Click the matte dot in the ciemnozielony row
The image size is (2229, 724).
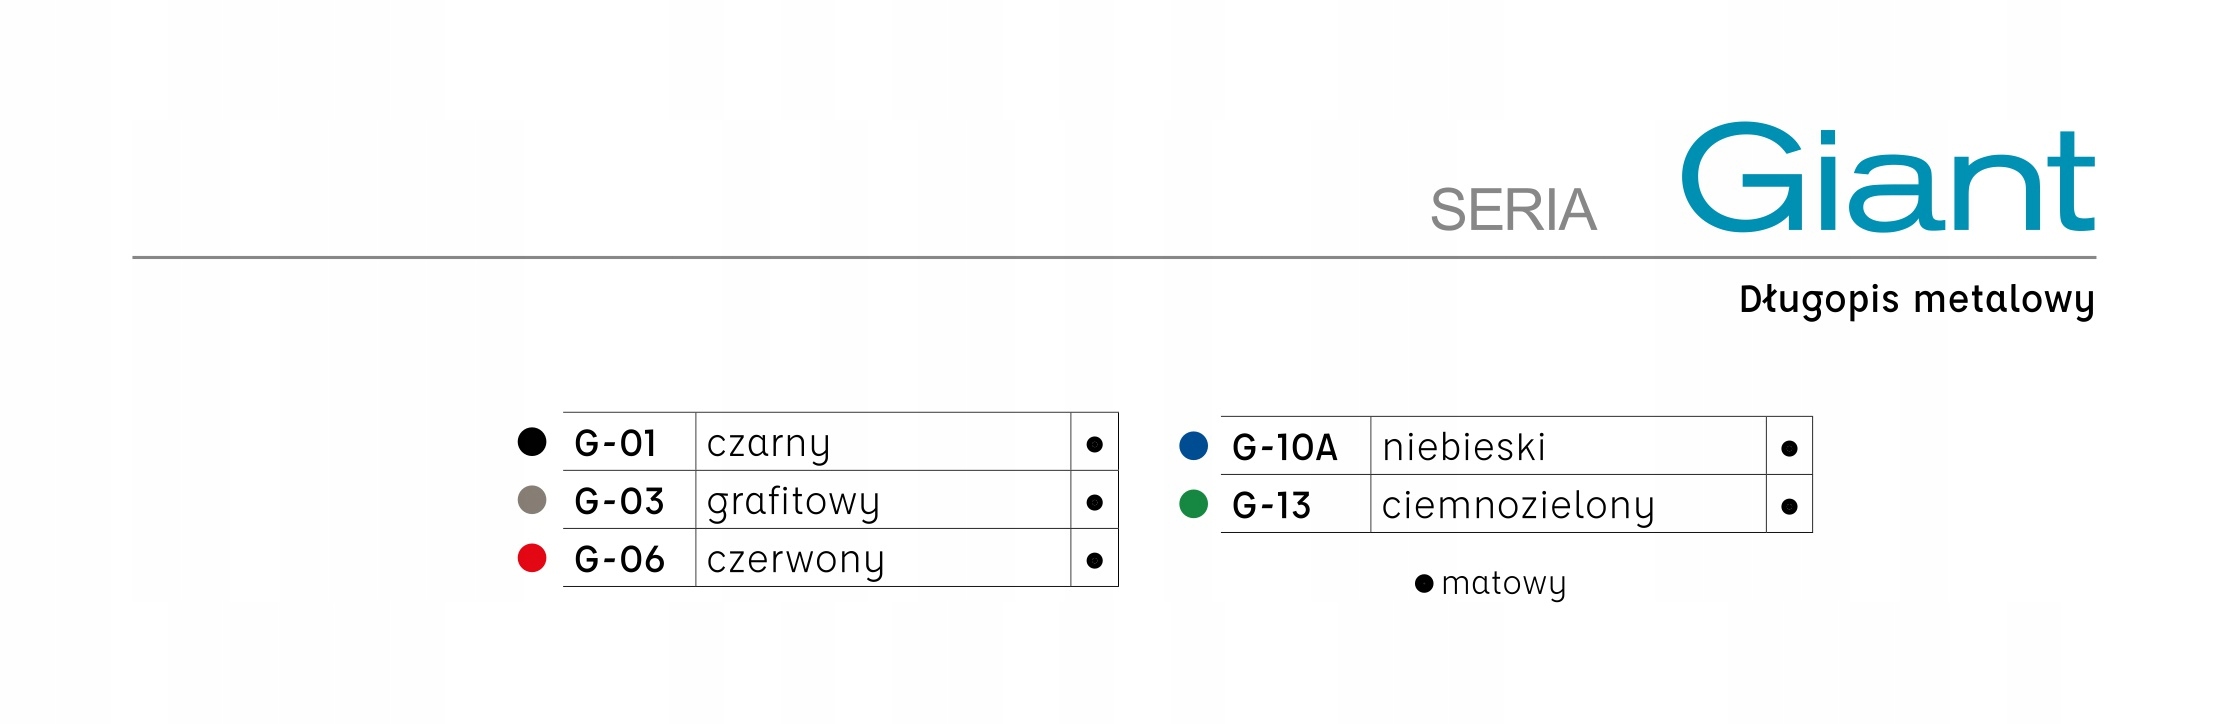1789,506
